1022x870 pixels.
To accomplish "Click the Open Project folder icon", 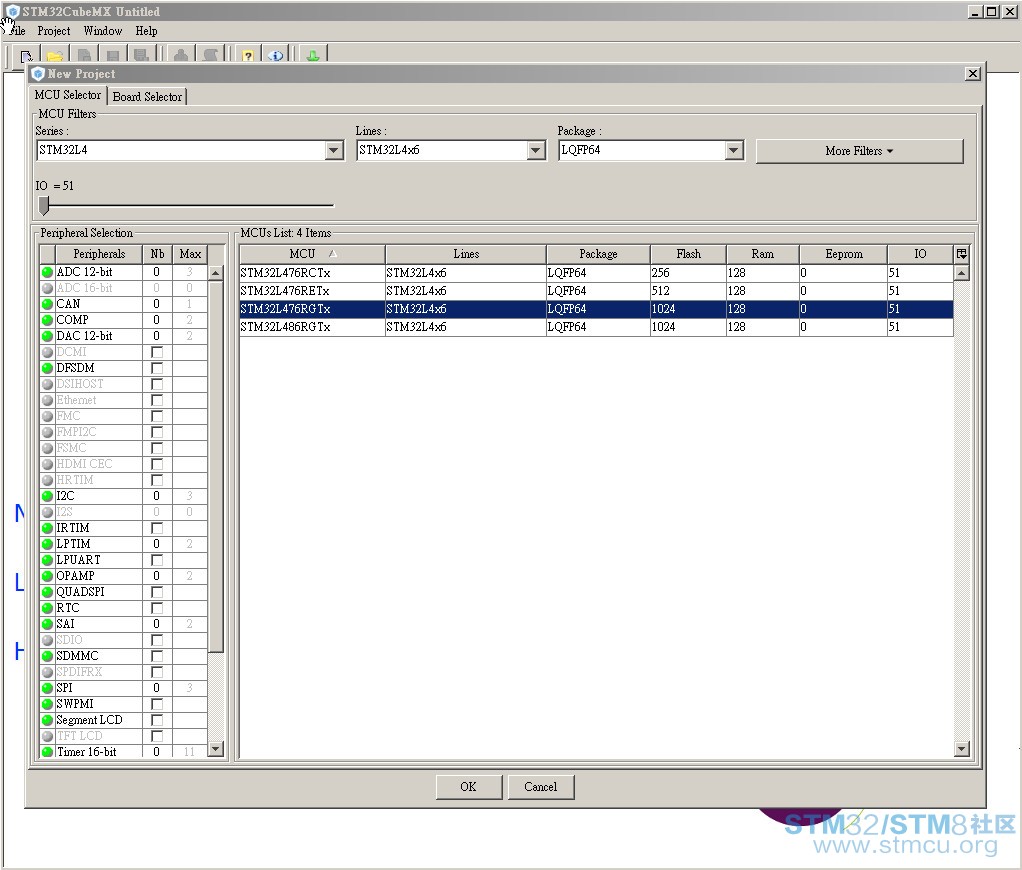I will point(55,55).
